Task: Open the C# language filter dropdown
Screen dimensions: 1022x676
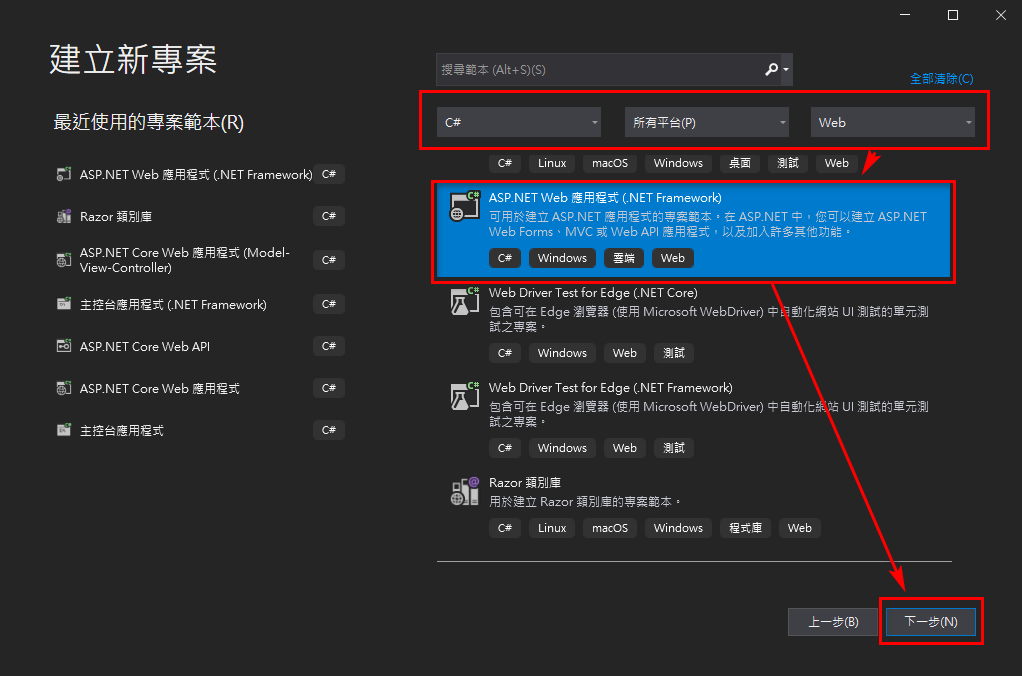Action: pyautogui.click(x=519, y=122)
